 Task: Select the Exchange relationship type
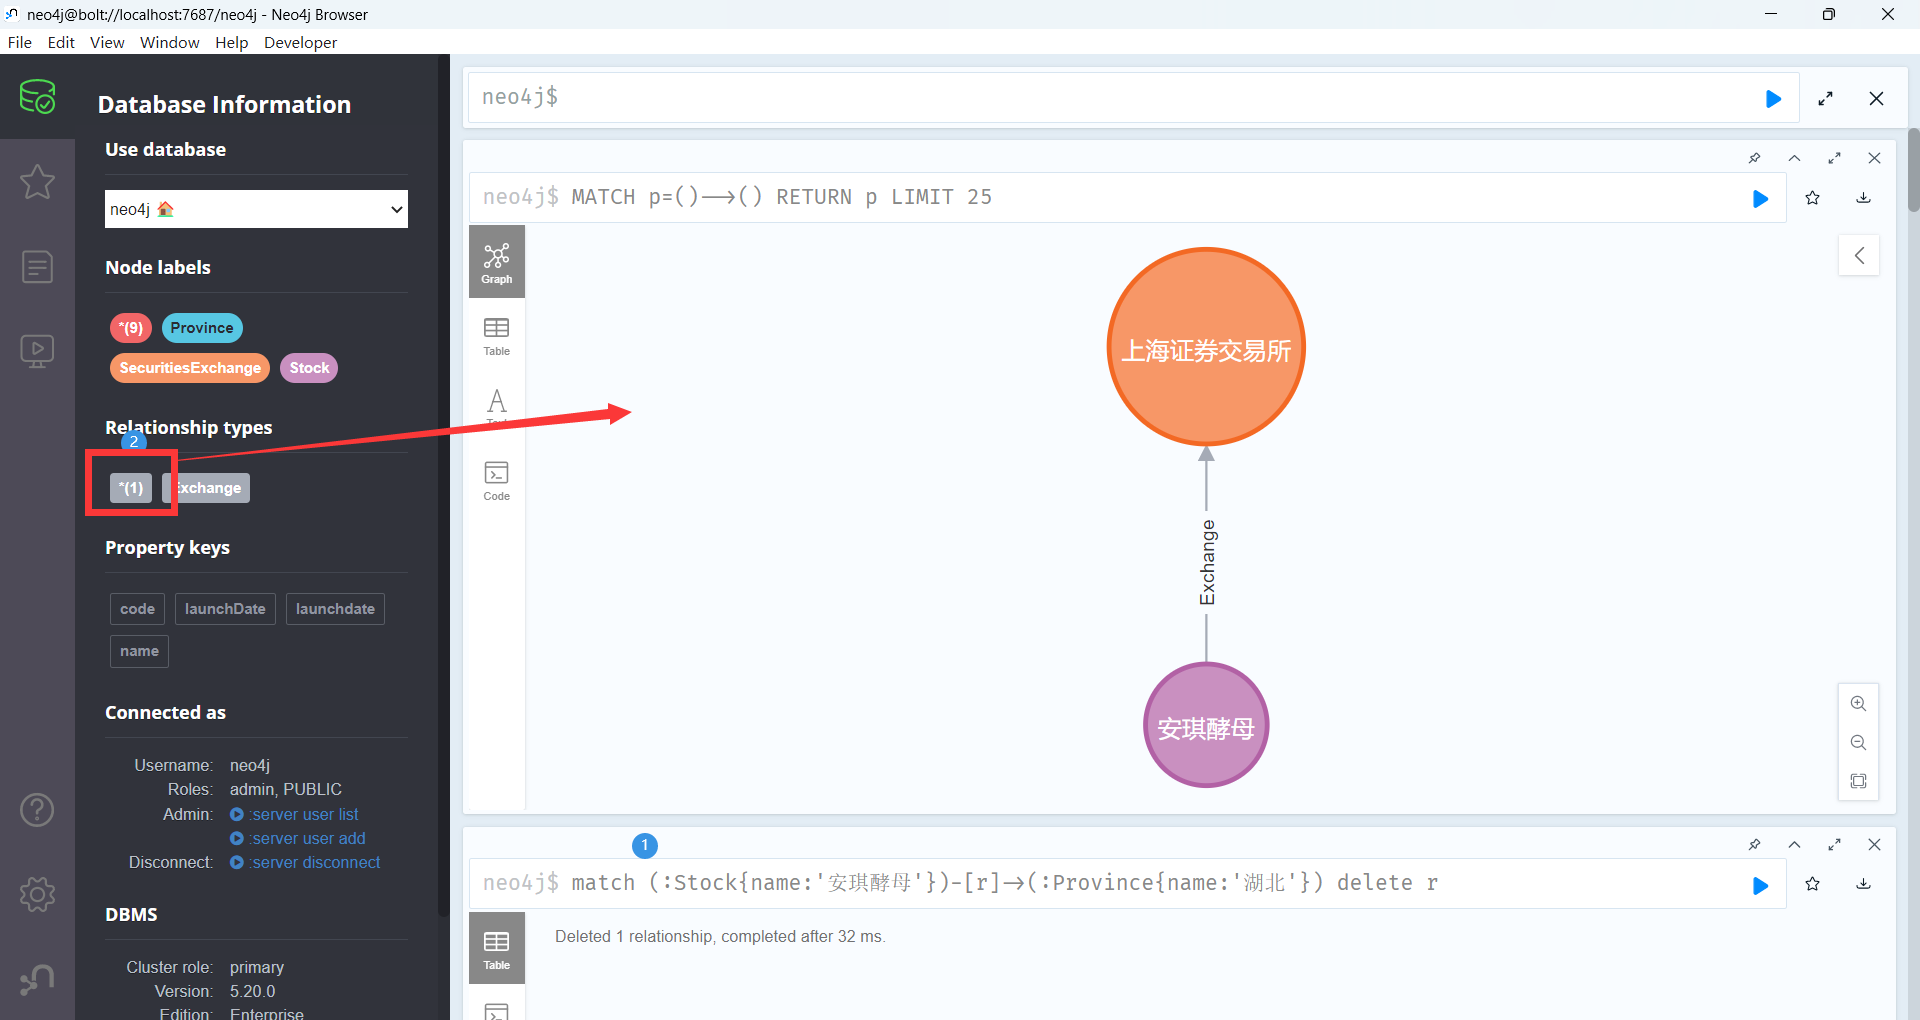coord(206,488)
